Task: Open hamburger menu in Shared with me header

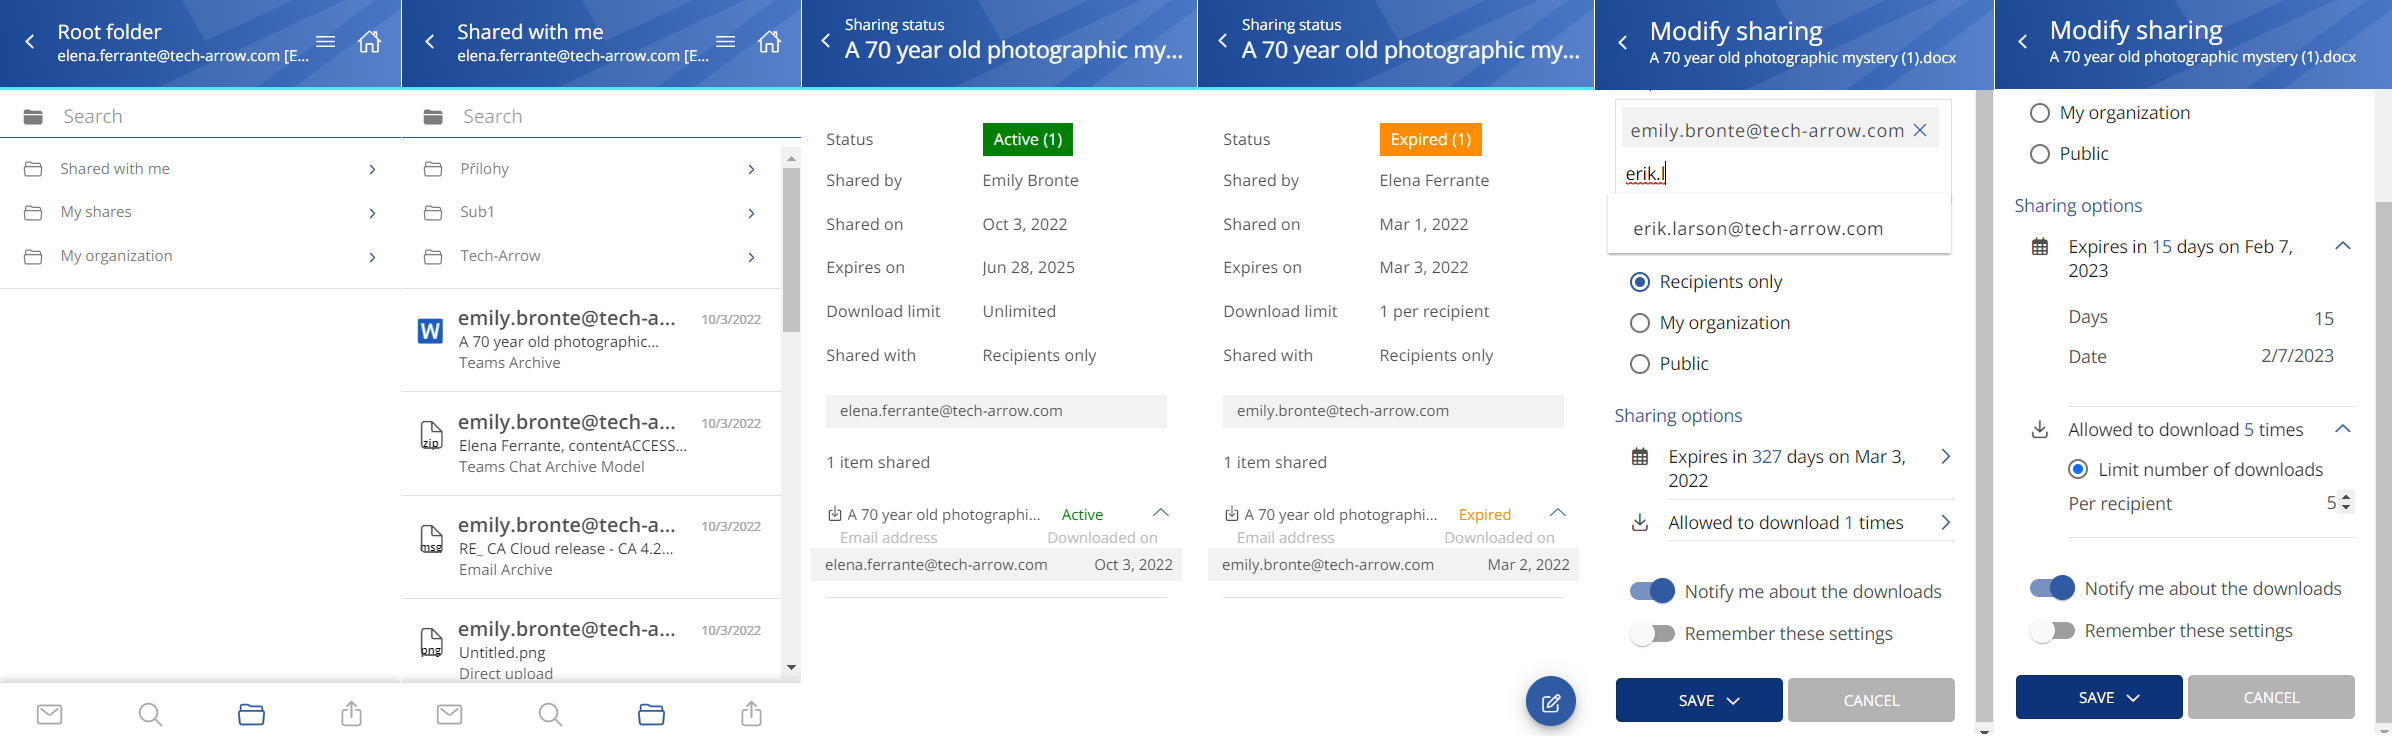Action: coord(726,42)
